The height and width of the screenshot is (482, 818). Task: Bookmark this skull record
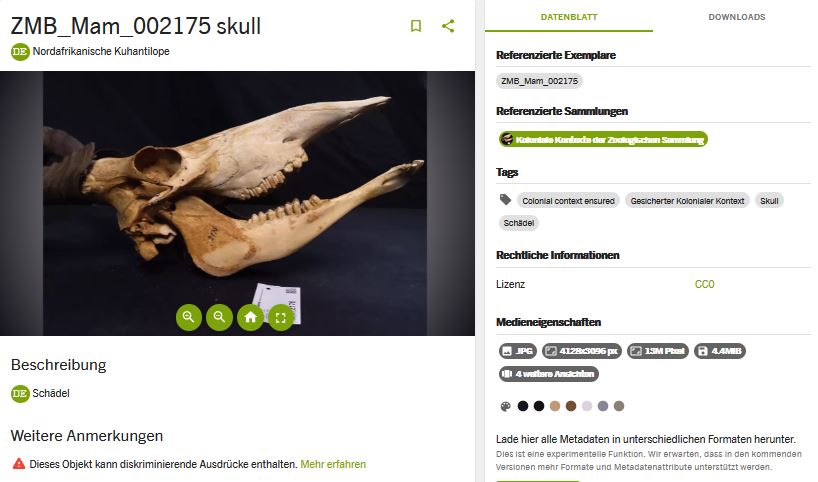pyautogui.click(x=416, y=26)
